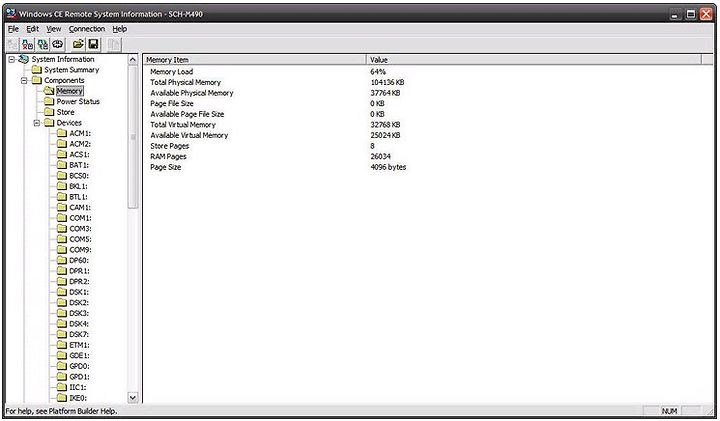Select the Components tree item
The width and height of the screenshot is (720, 421).
coord(64,80)
